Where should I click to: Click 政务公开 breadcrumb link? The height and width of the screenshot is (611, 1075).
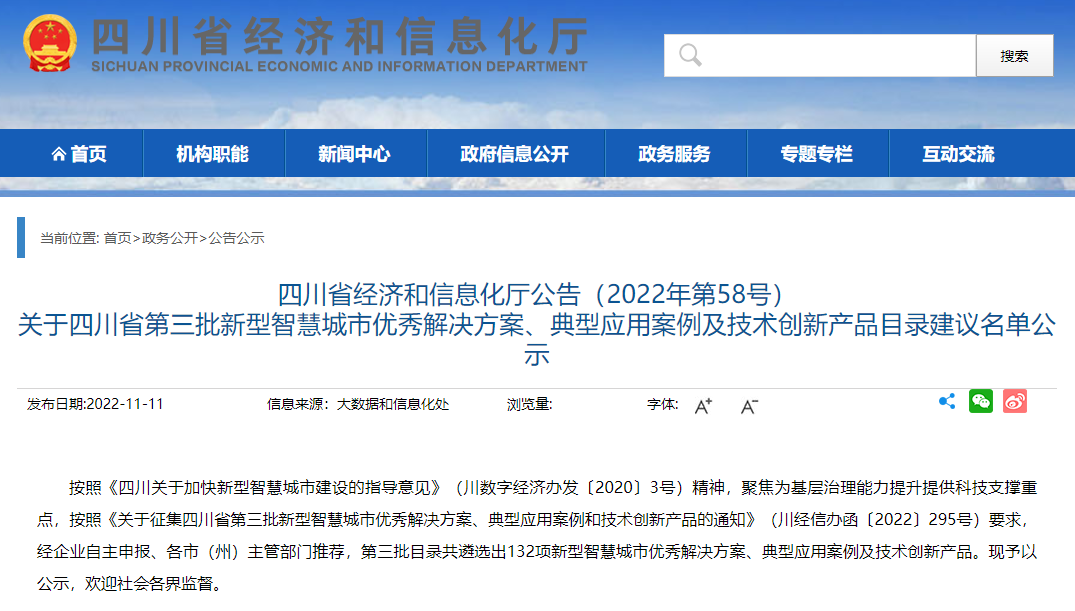click(x=169, y=238)
